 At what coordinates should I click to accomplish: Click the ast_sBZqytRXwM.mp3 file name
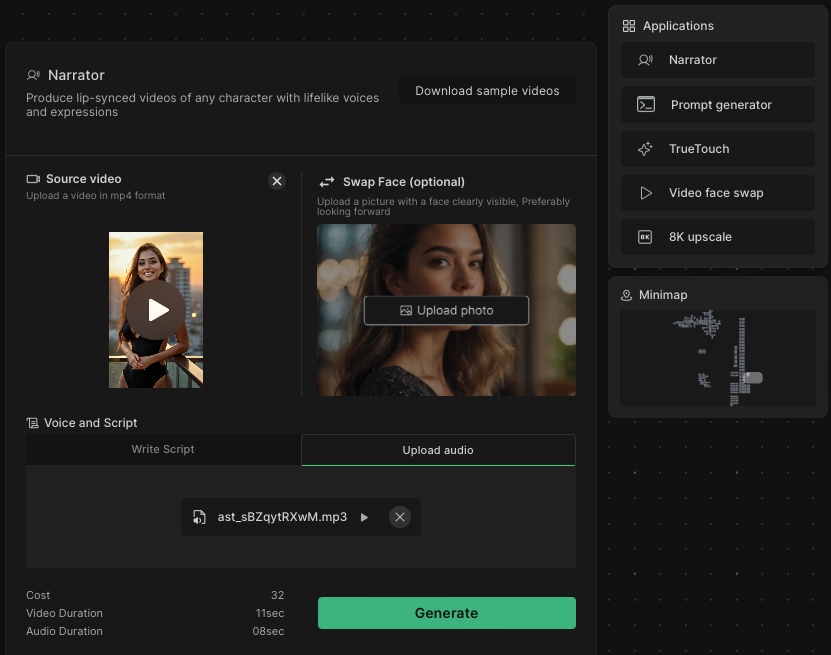(282, 517)
